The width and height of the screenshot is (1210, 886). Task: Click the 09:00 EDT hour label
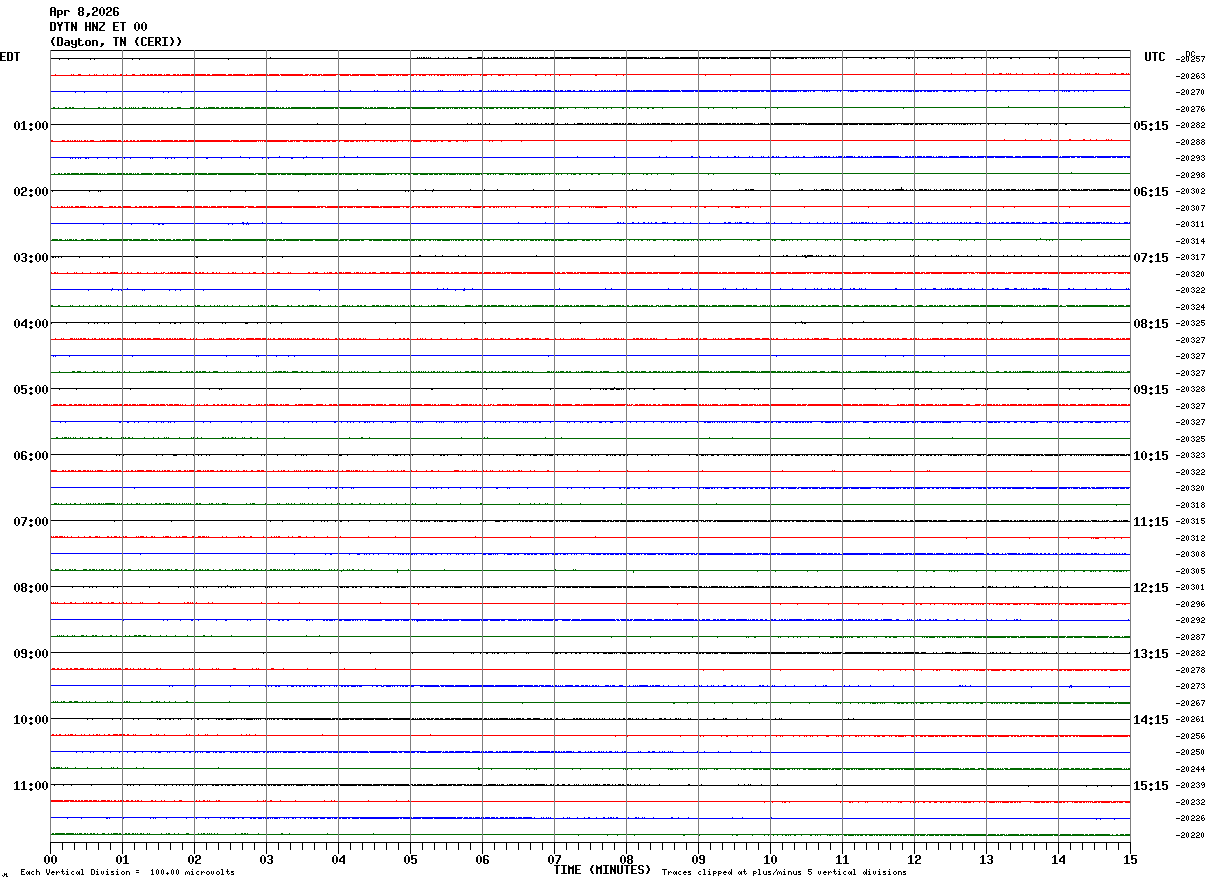coord(31,654)
